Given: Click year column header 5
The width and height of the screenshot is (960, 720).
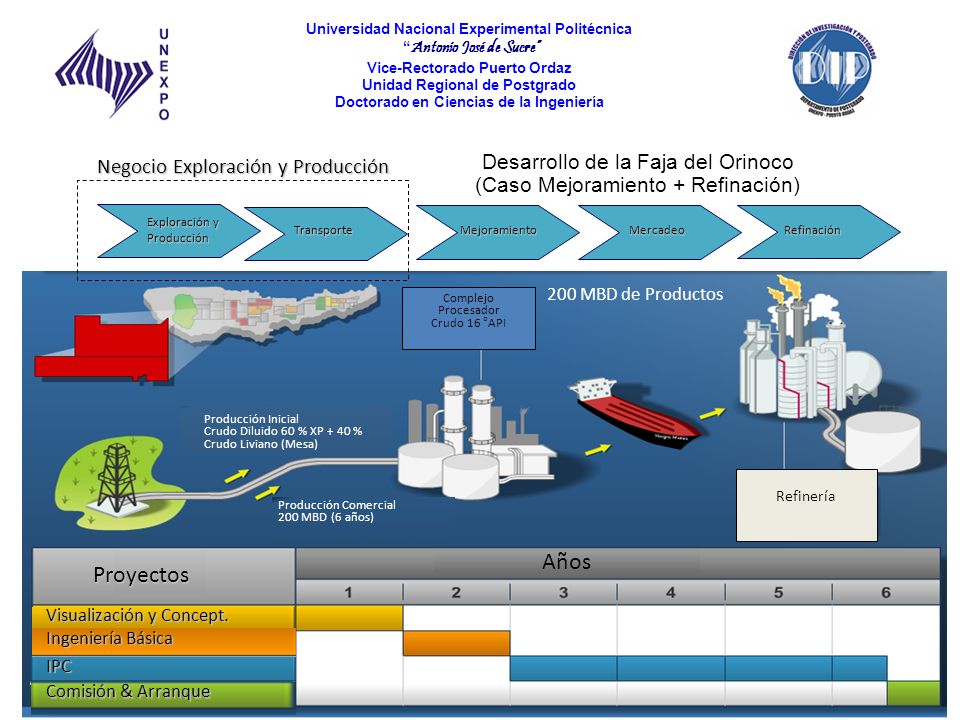Looking at the screenshot, I should [x=778, y=592].
